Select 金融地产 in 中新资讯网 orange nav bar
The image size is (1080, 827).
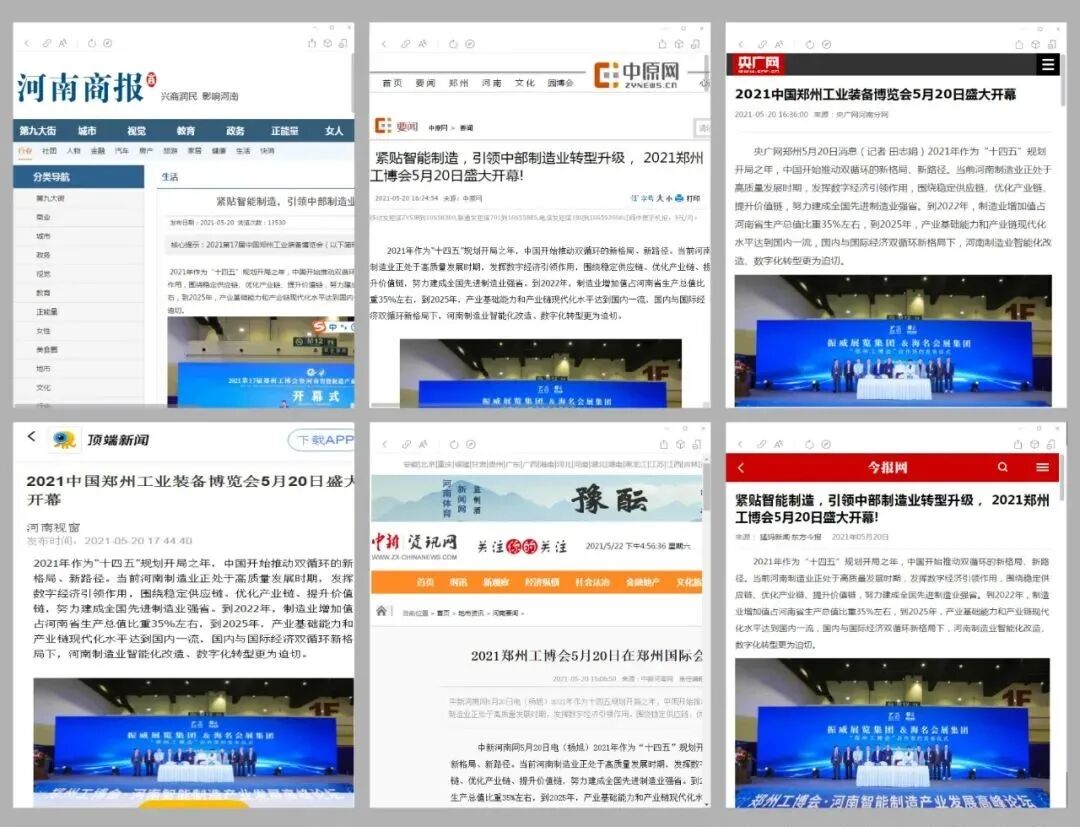643,582
